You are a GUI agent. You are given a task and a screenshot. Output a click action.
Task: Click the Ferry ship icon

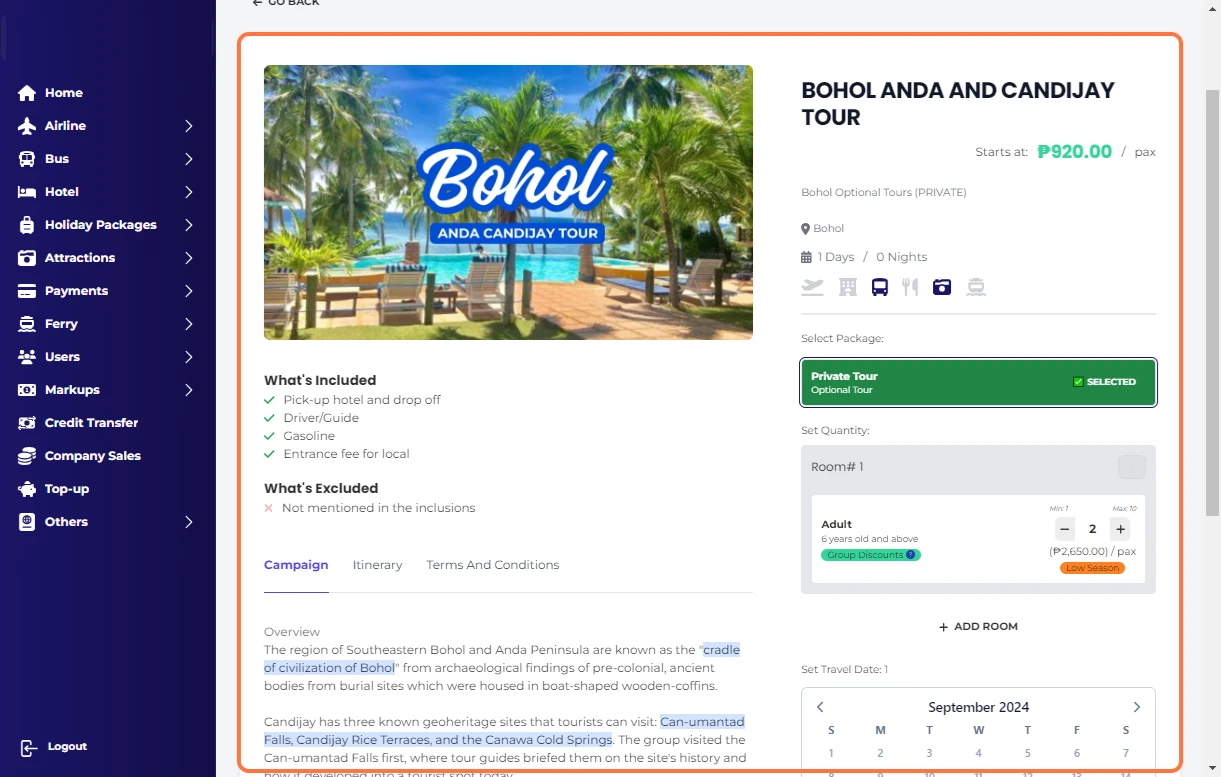(x=27, y=324)
